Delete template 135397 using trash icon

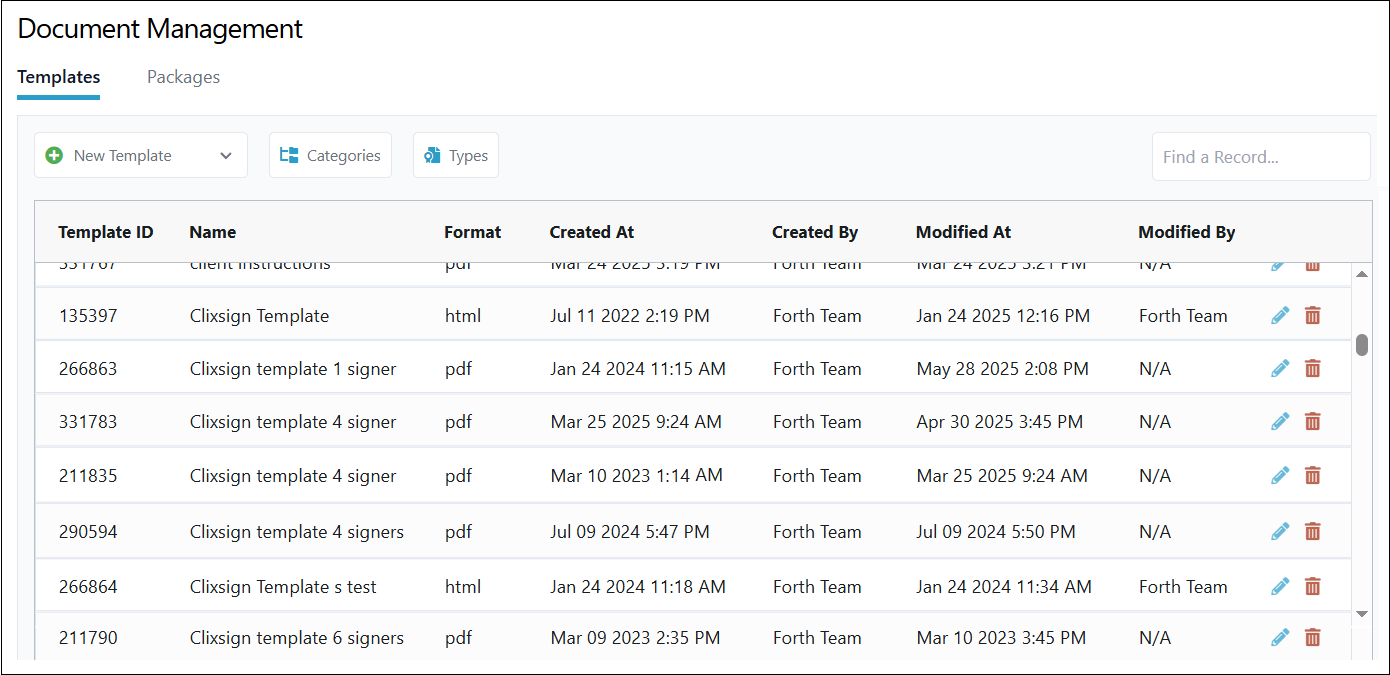pos(1313,316)
